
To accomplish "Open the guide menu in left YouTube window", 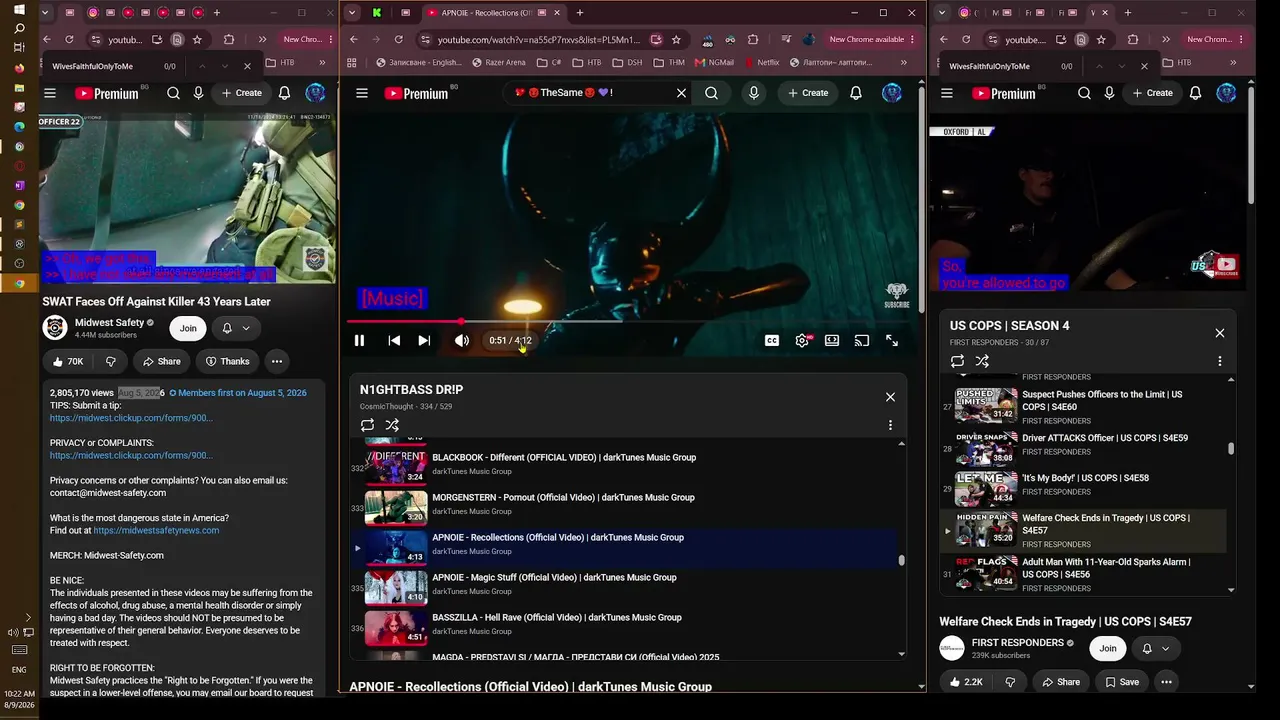I will (x=50, y=93).
